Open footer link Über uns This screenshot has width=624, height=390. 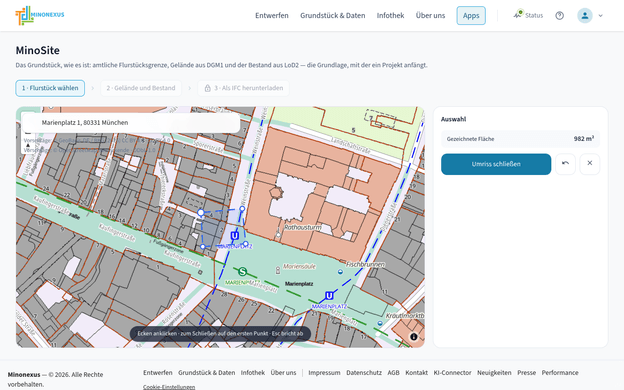click(283, 372)
